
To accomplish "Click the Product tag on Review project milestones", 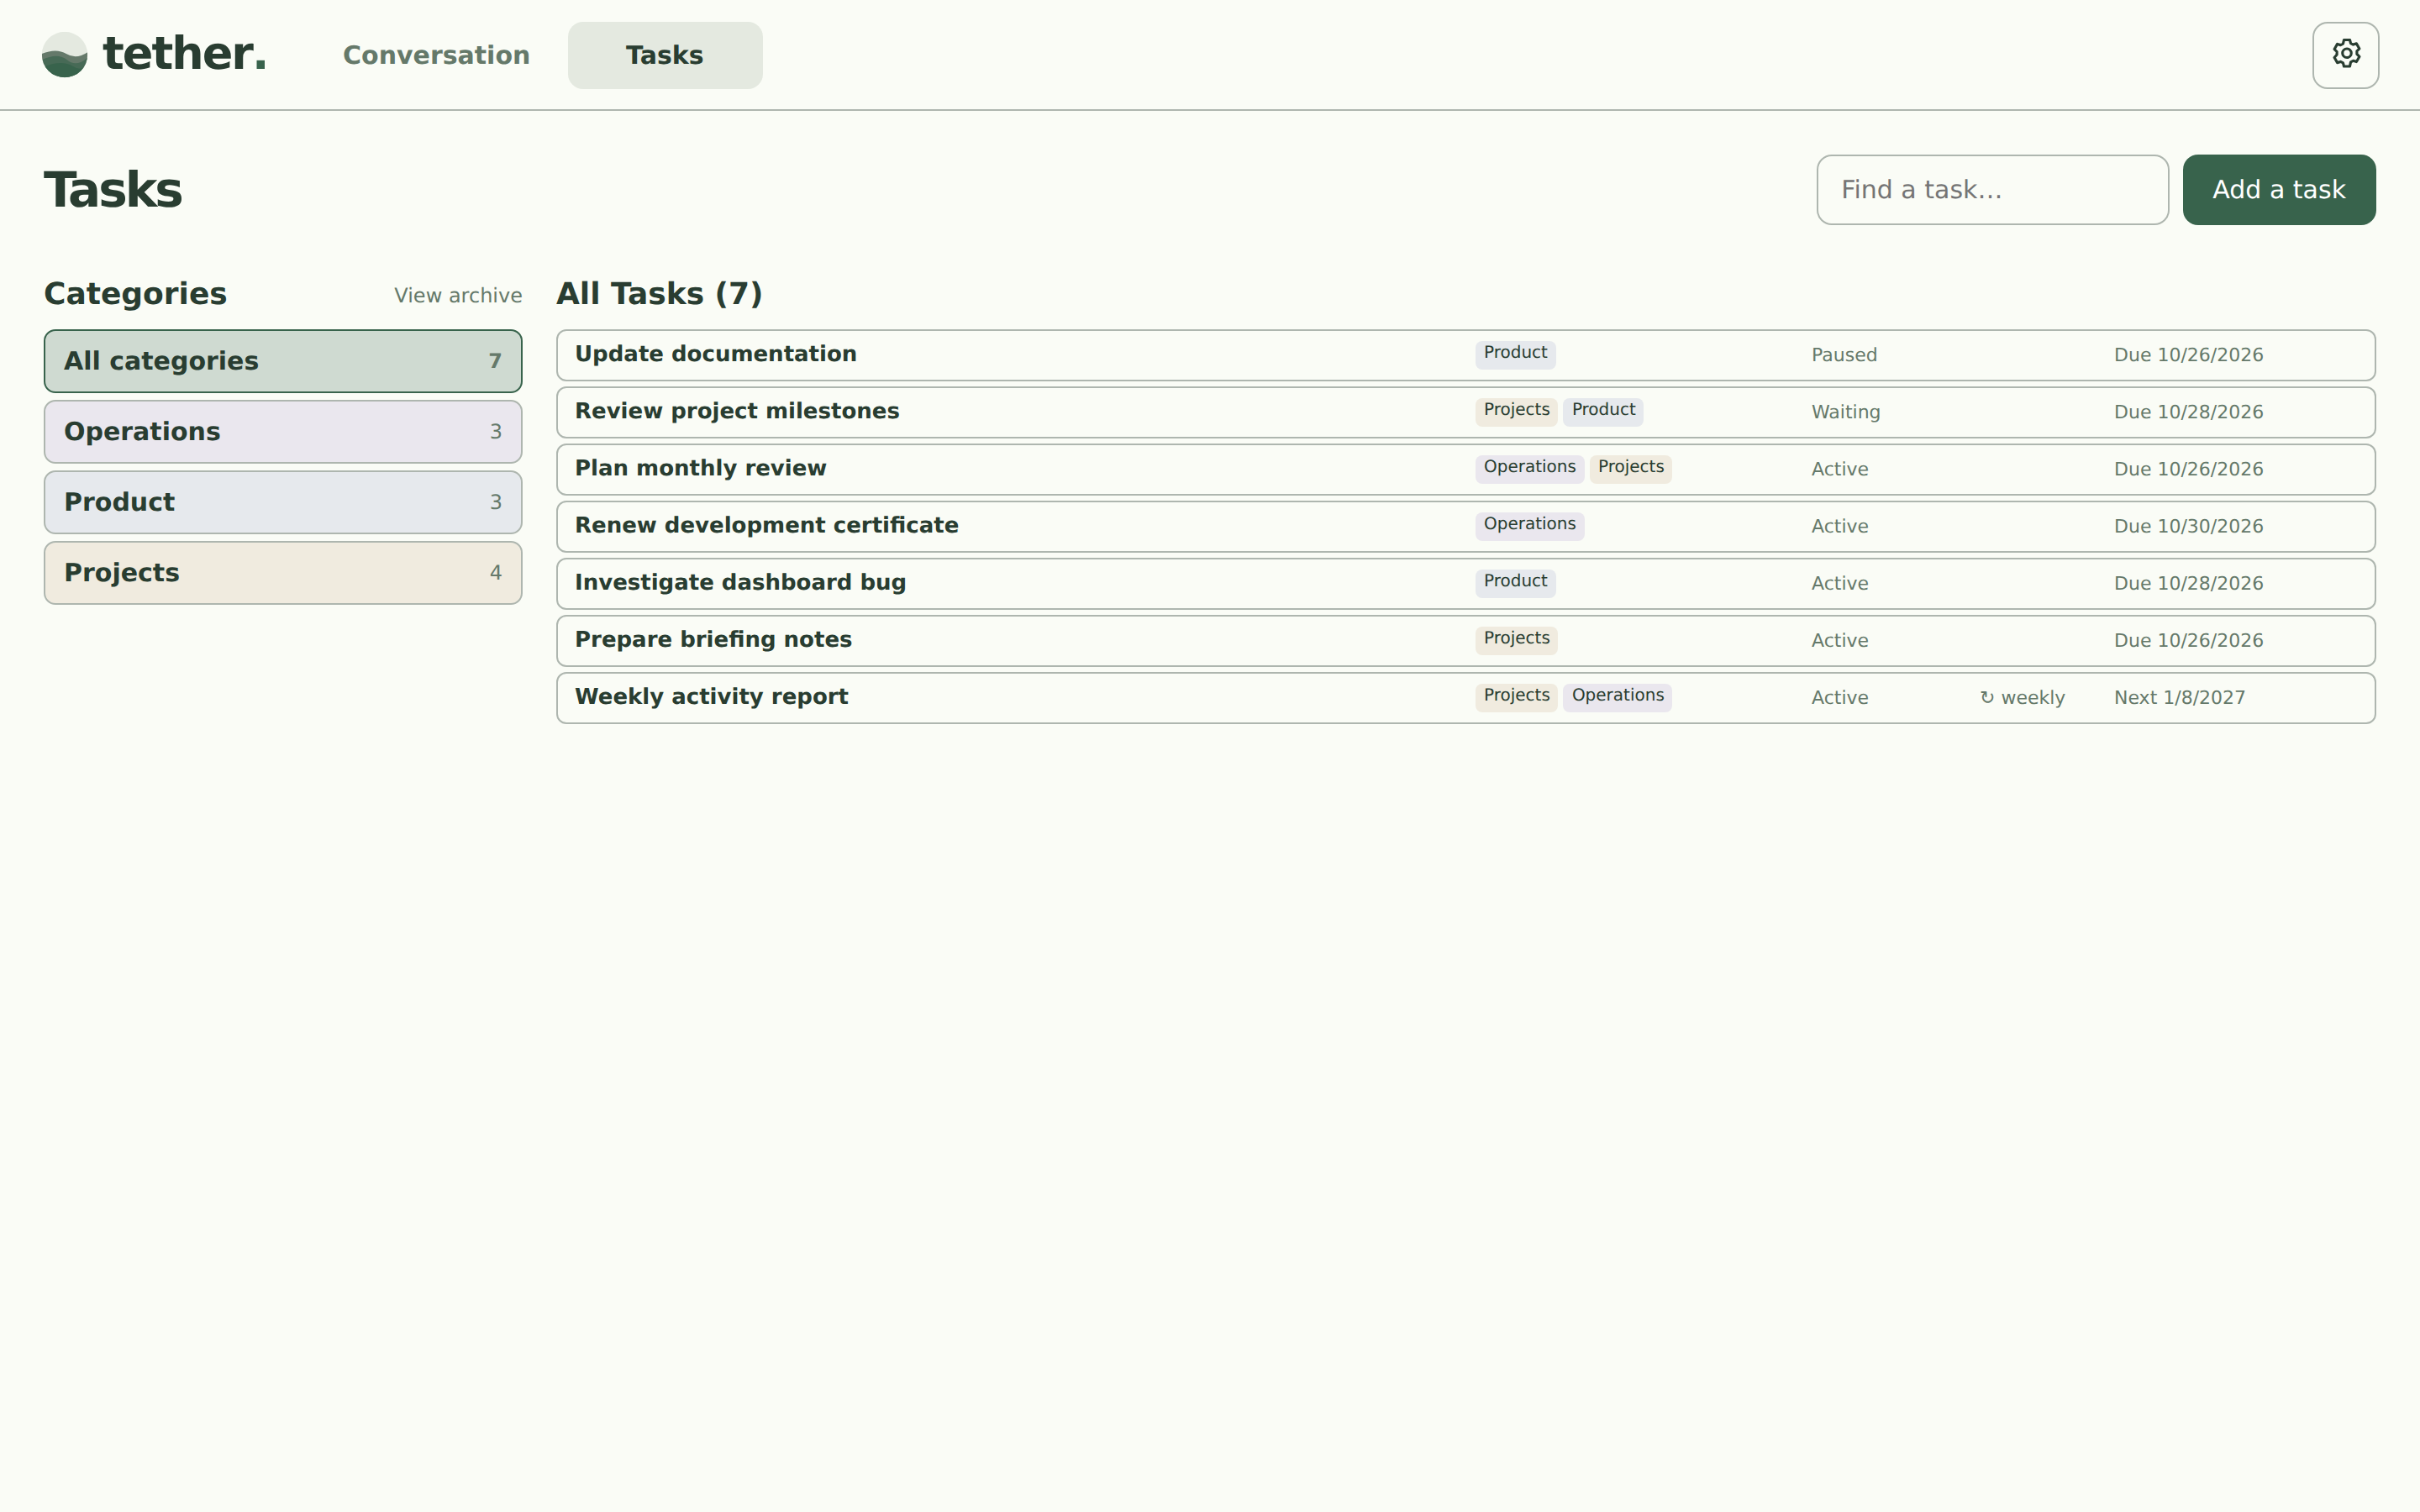I will pyautogui.click(x=1603, y=411).
